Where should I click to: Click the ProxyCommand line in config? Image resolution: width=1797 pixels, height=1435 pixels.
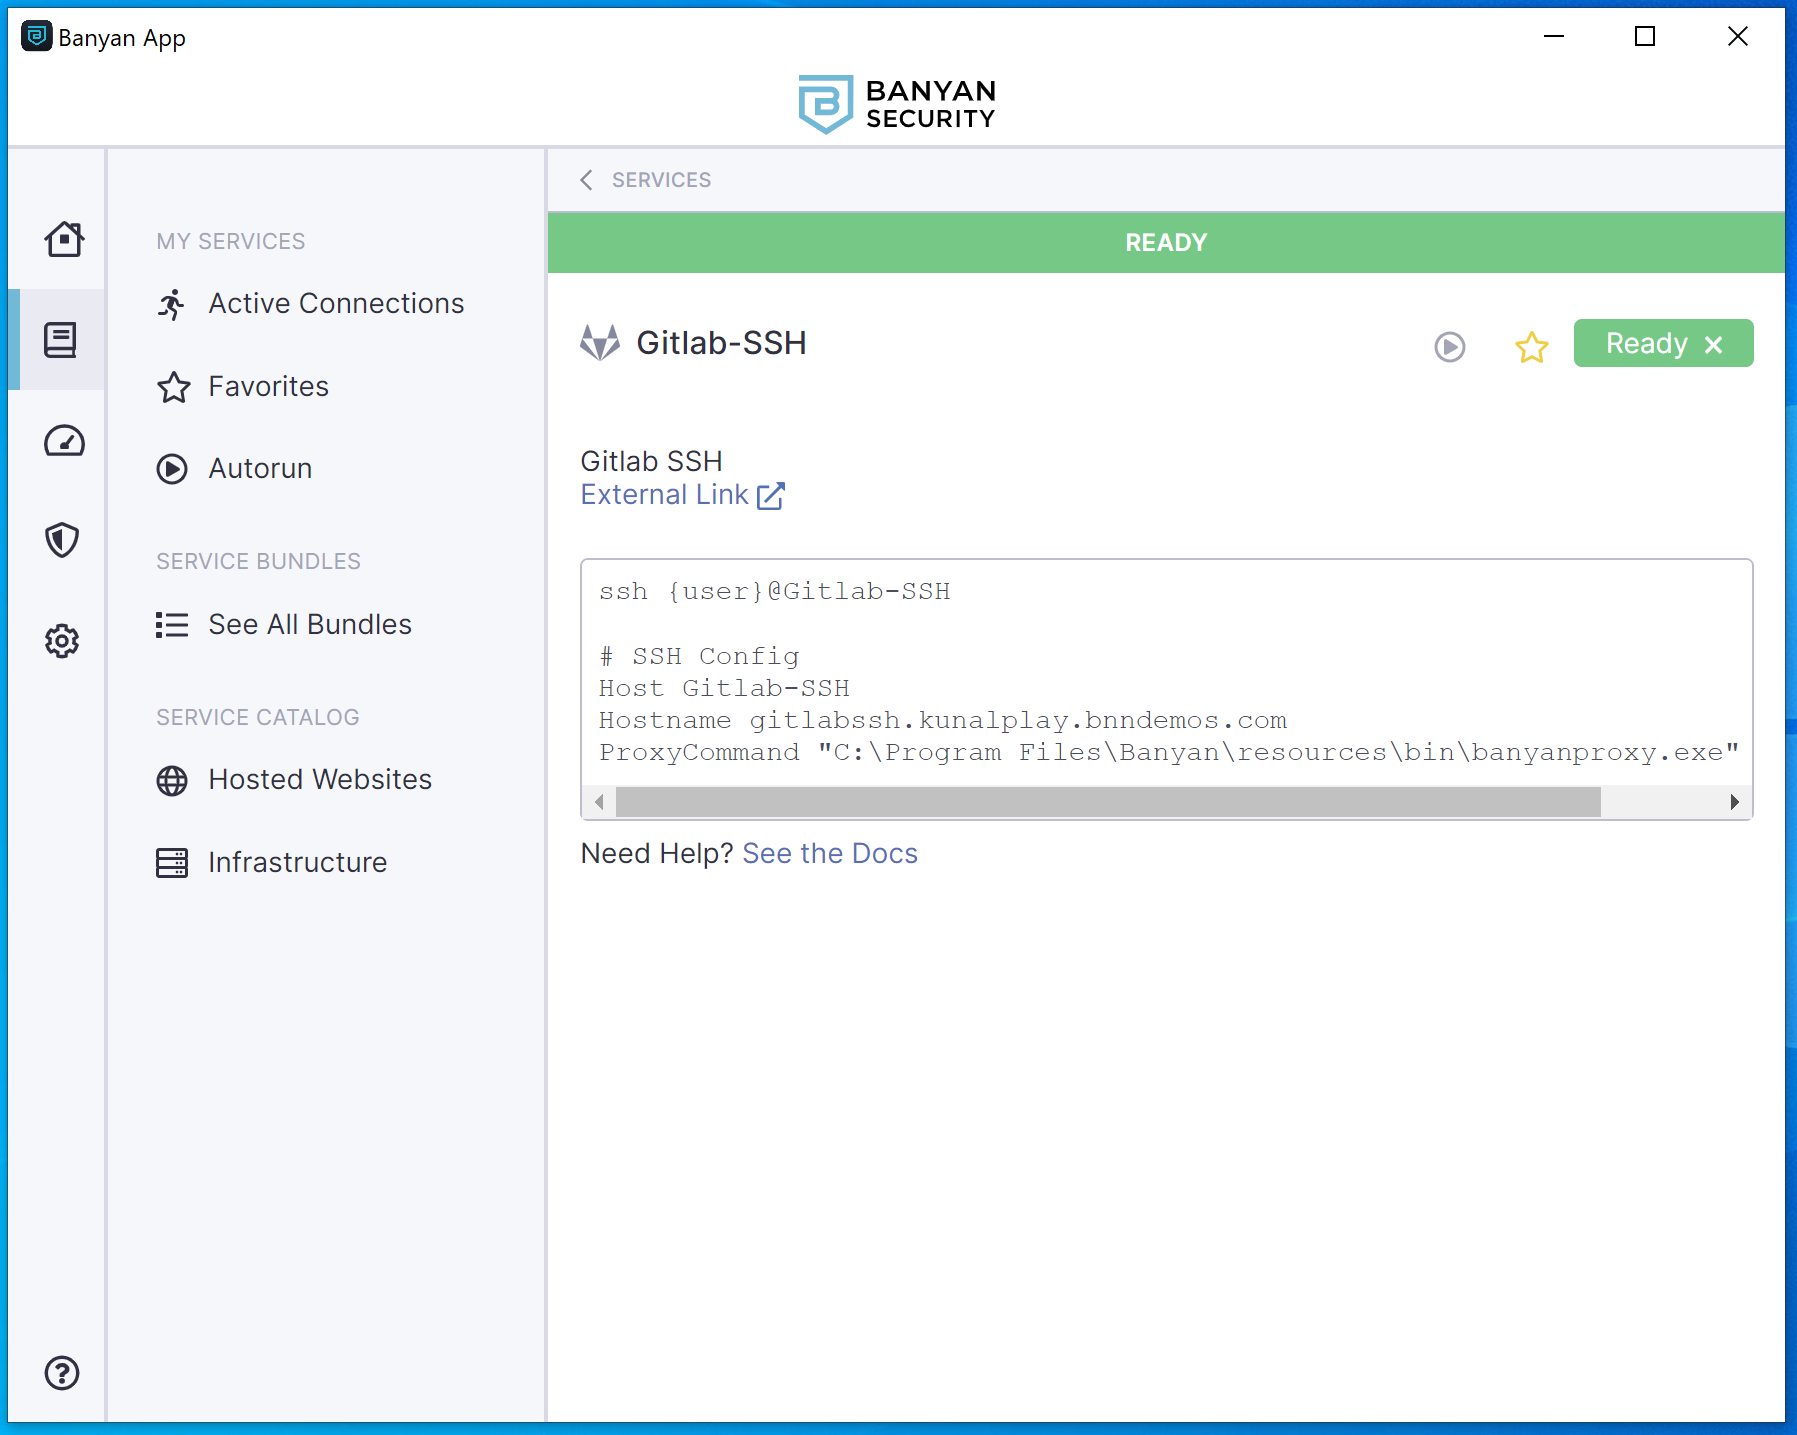pos(1169,753)
